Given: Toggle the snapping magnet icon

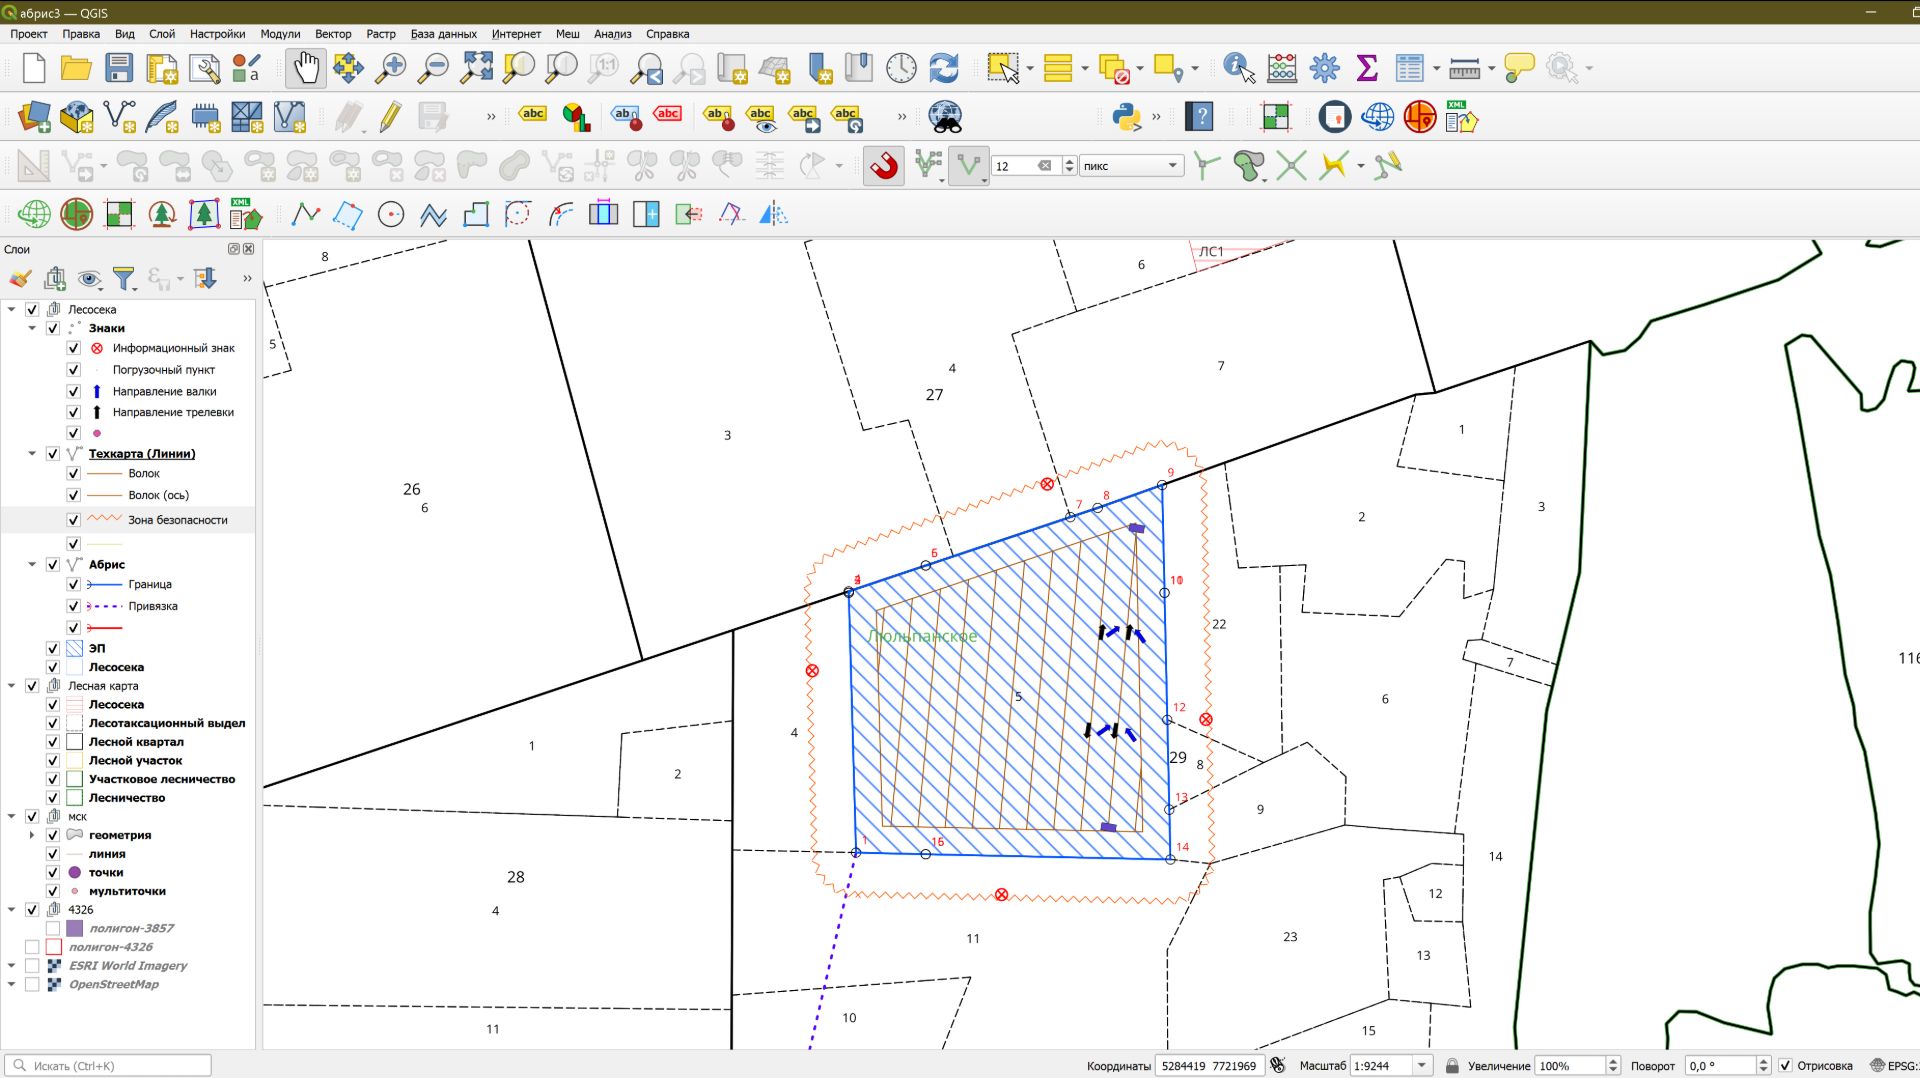Looking at the screenshot, I should (884, 166).
